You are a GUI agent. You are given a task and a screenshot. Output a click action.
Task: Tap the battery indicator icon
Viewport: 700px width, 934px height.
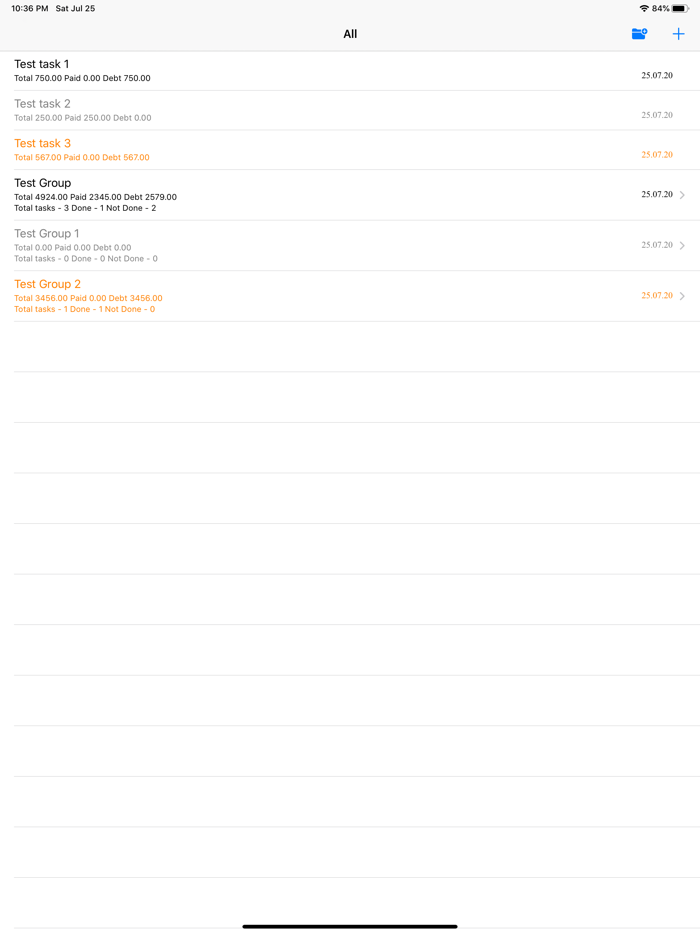pos(680,8)
